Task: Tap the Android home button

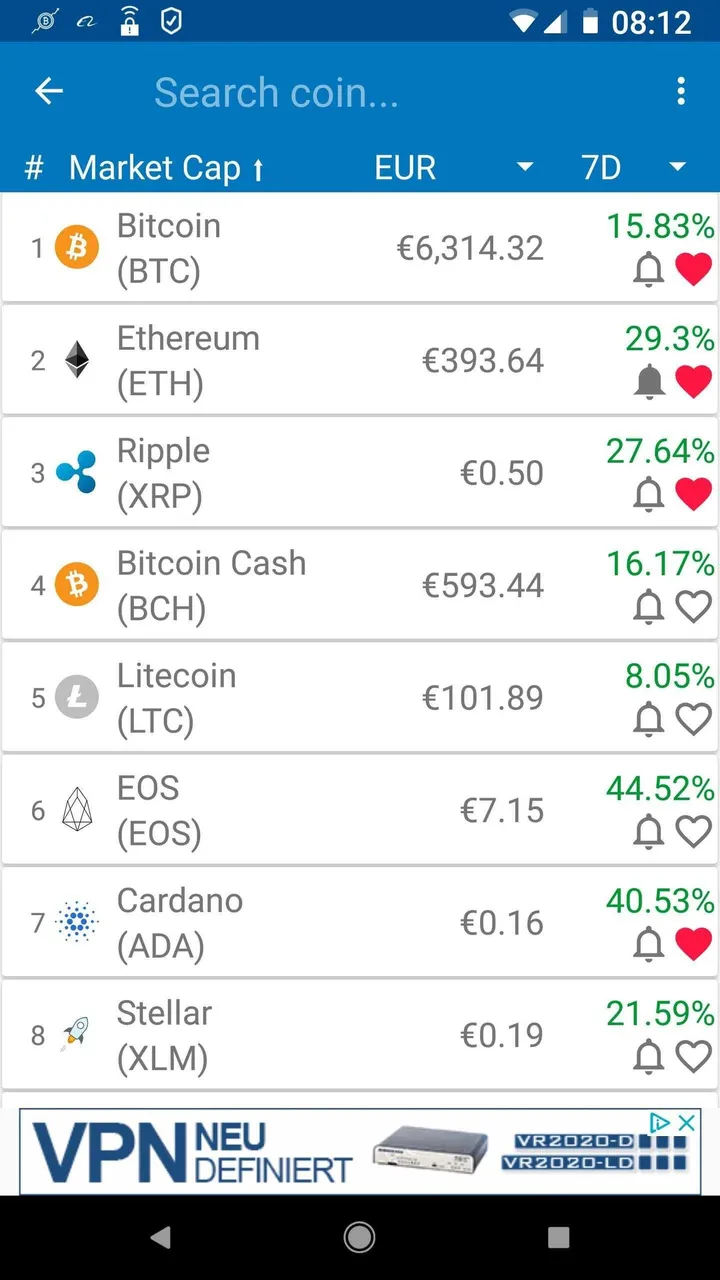Action: [360, 1238]
